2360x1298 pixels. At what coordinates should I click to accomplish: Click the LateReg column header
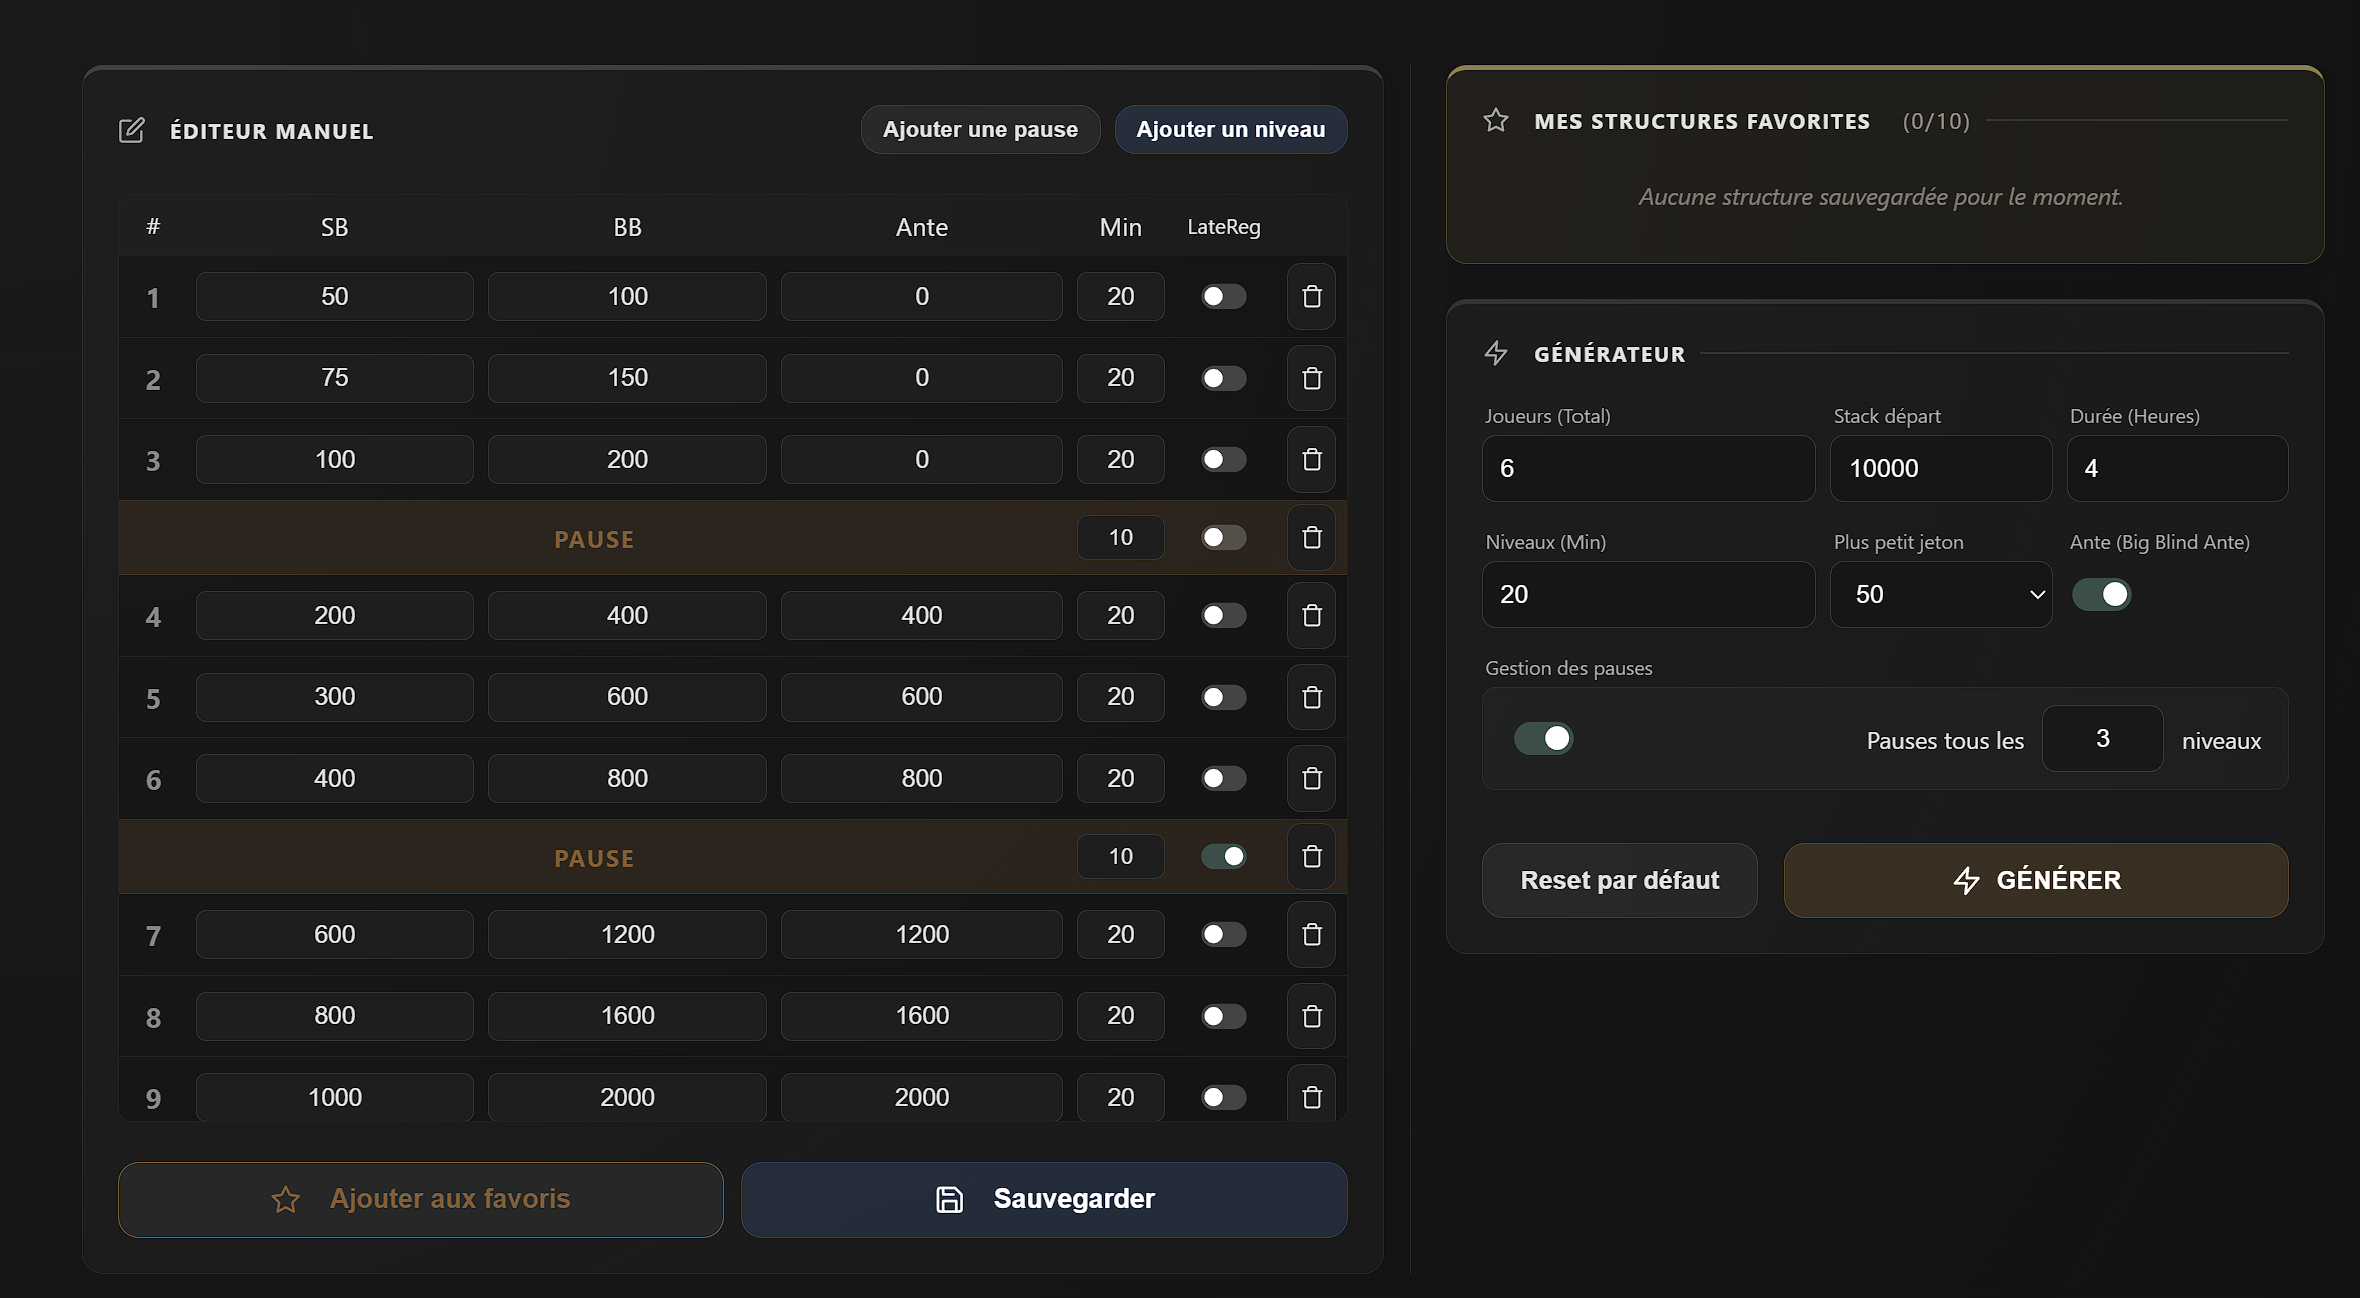[1223, 227]
